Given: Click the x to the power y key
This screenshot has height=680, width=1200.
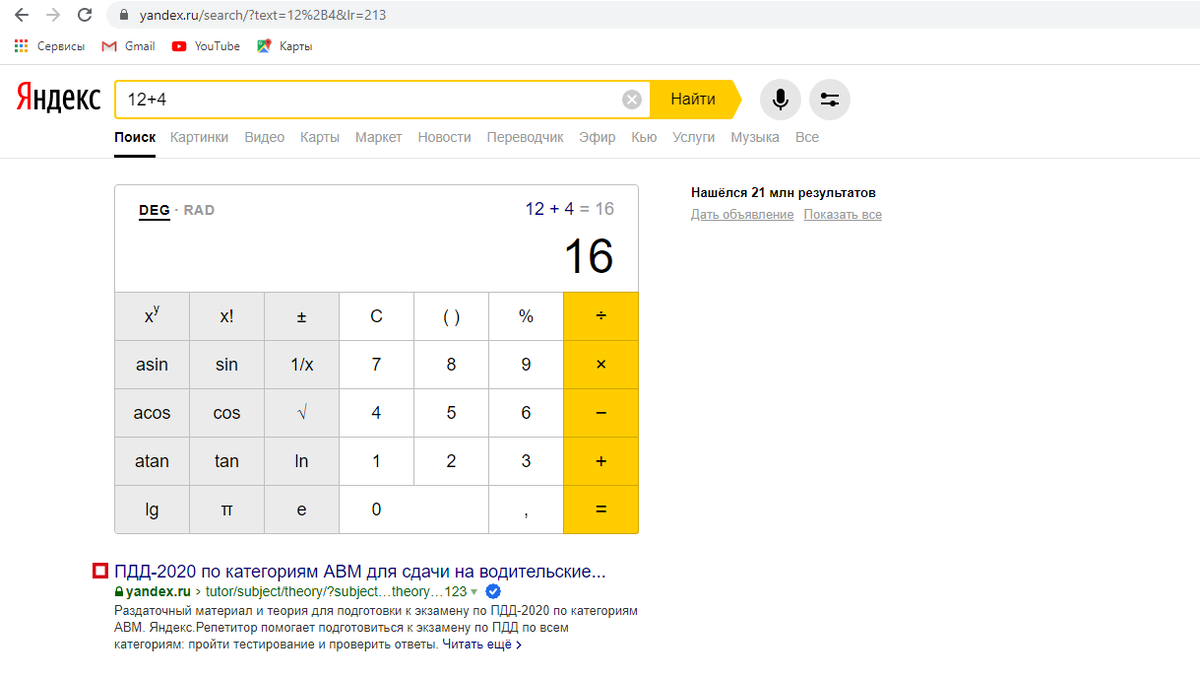Looking at the screenshot, I should pos(152,316).
